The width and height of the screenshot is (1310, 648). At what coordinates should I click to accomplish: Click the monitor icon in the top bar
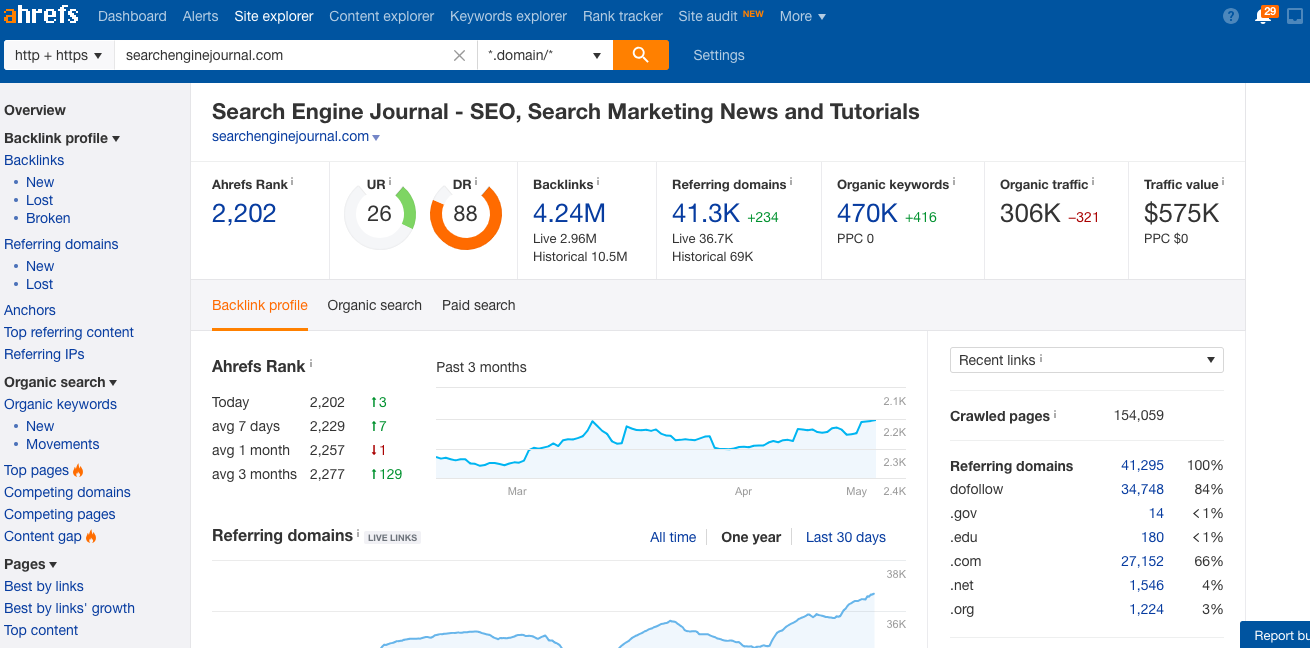click(x=1295, y=16)
